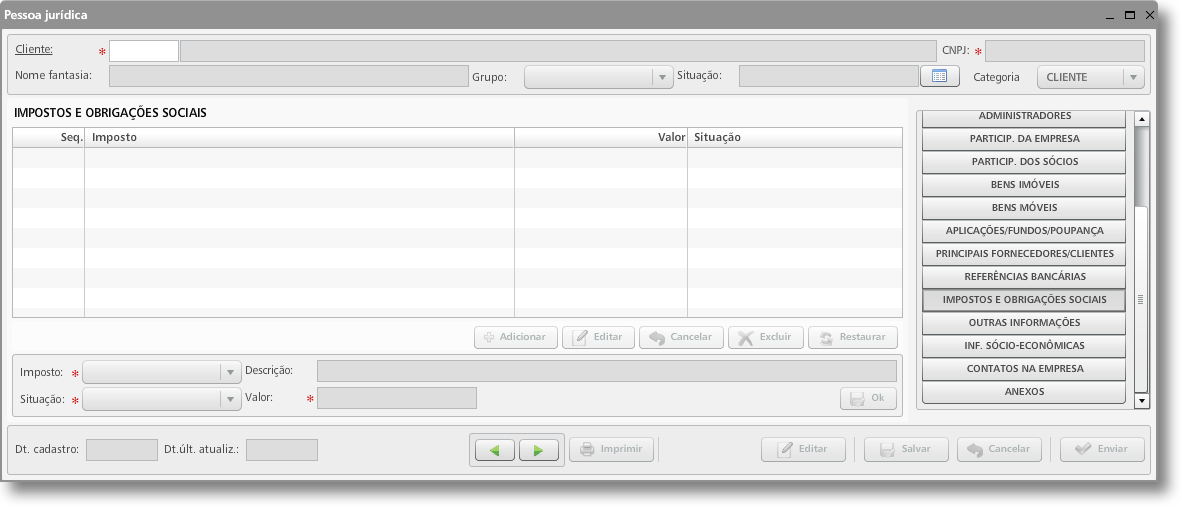
Task: Select IMPOSTOS E OBRIGAÇÕES SOCIAIS section
Action: point(1024,300)
